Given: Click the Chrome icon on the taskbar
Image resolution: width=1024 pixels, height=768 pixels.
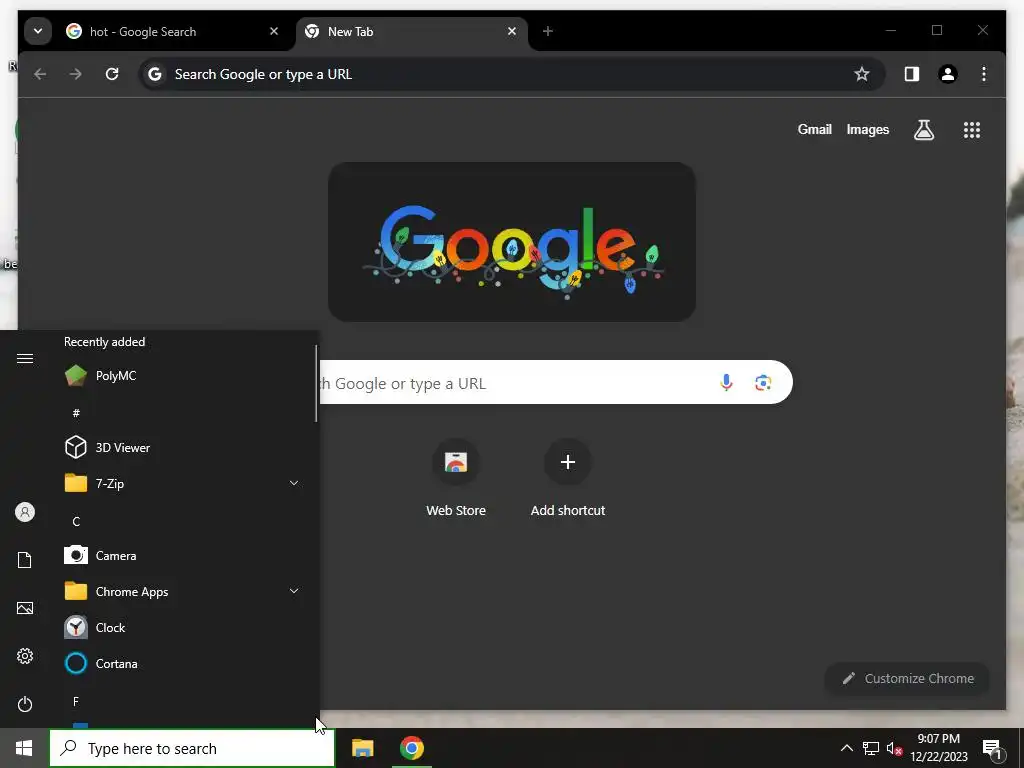Looking at the screenshot, I should coord(412,748).
